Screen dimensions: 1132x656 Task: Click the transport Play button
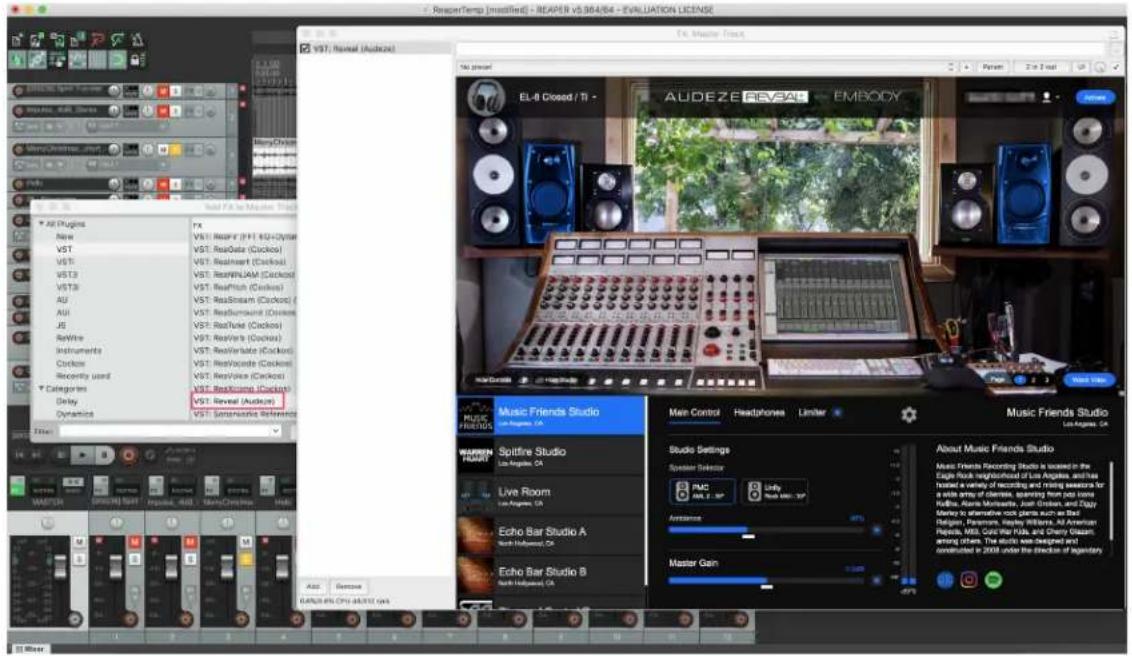pos(82,455)
